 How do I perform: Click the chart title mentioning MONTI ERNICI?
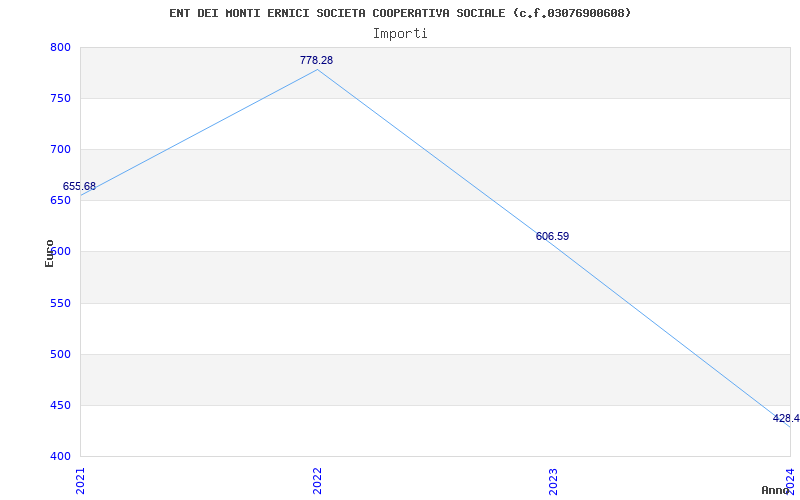pos(400,13)
